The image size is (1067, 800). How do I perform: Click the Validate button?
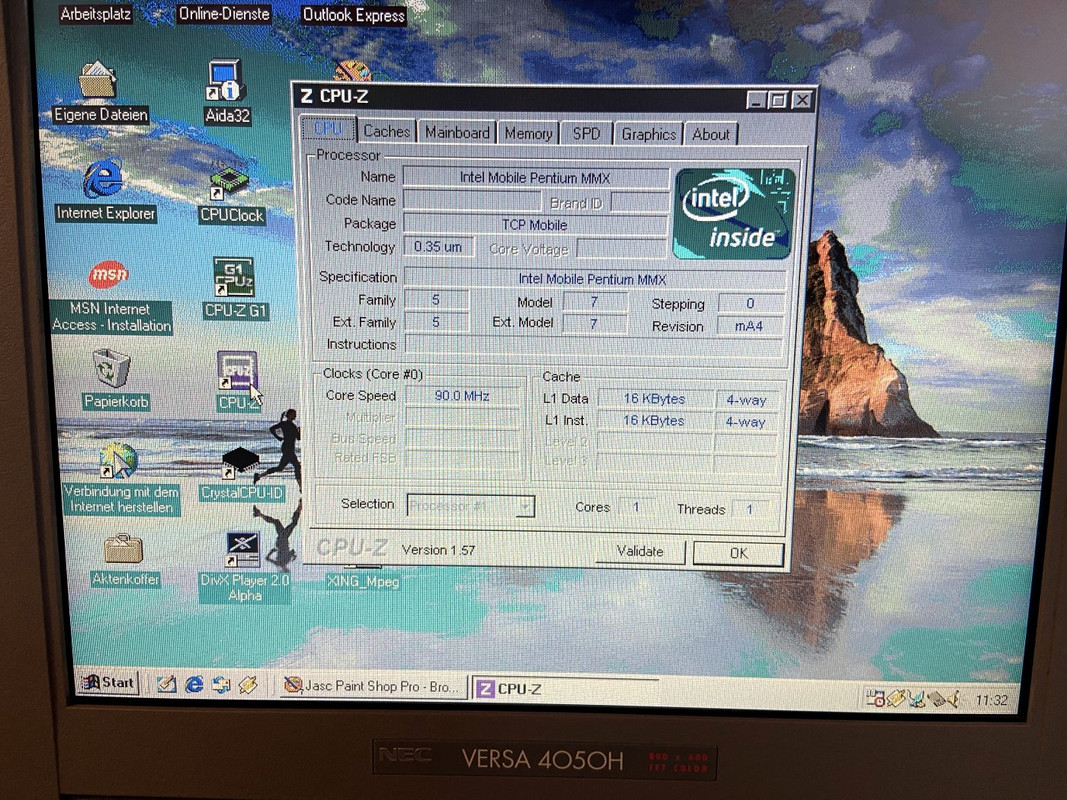coord(640,551)
